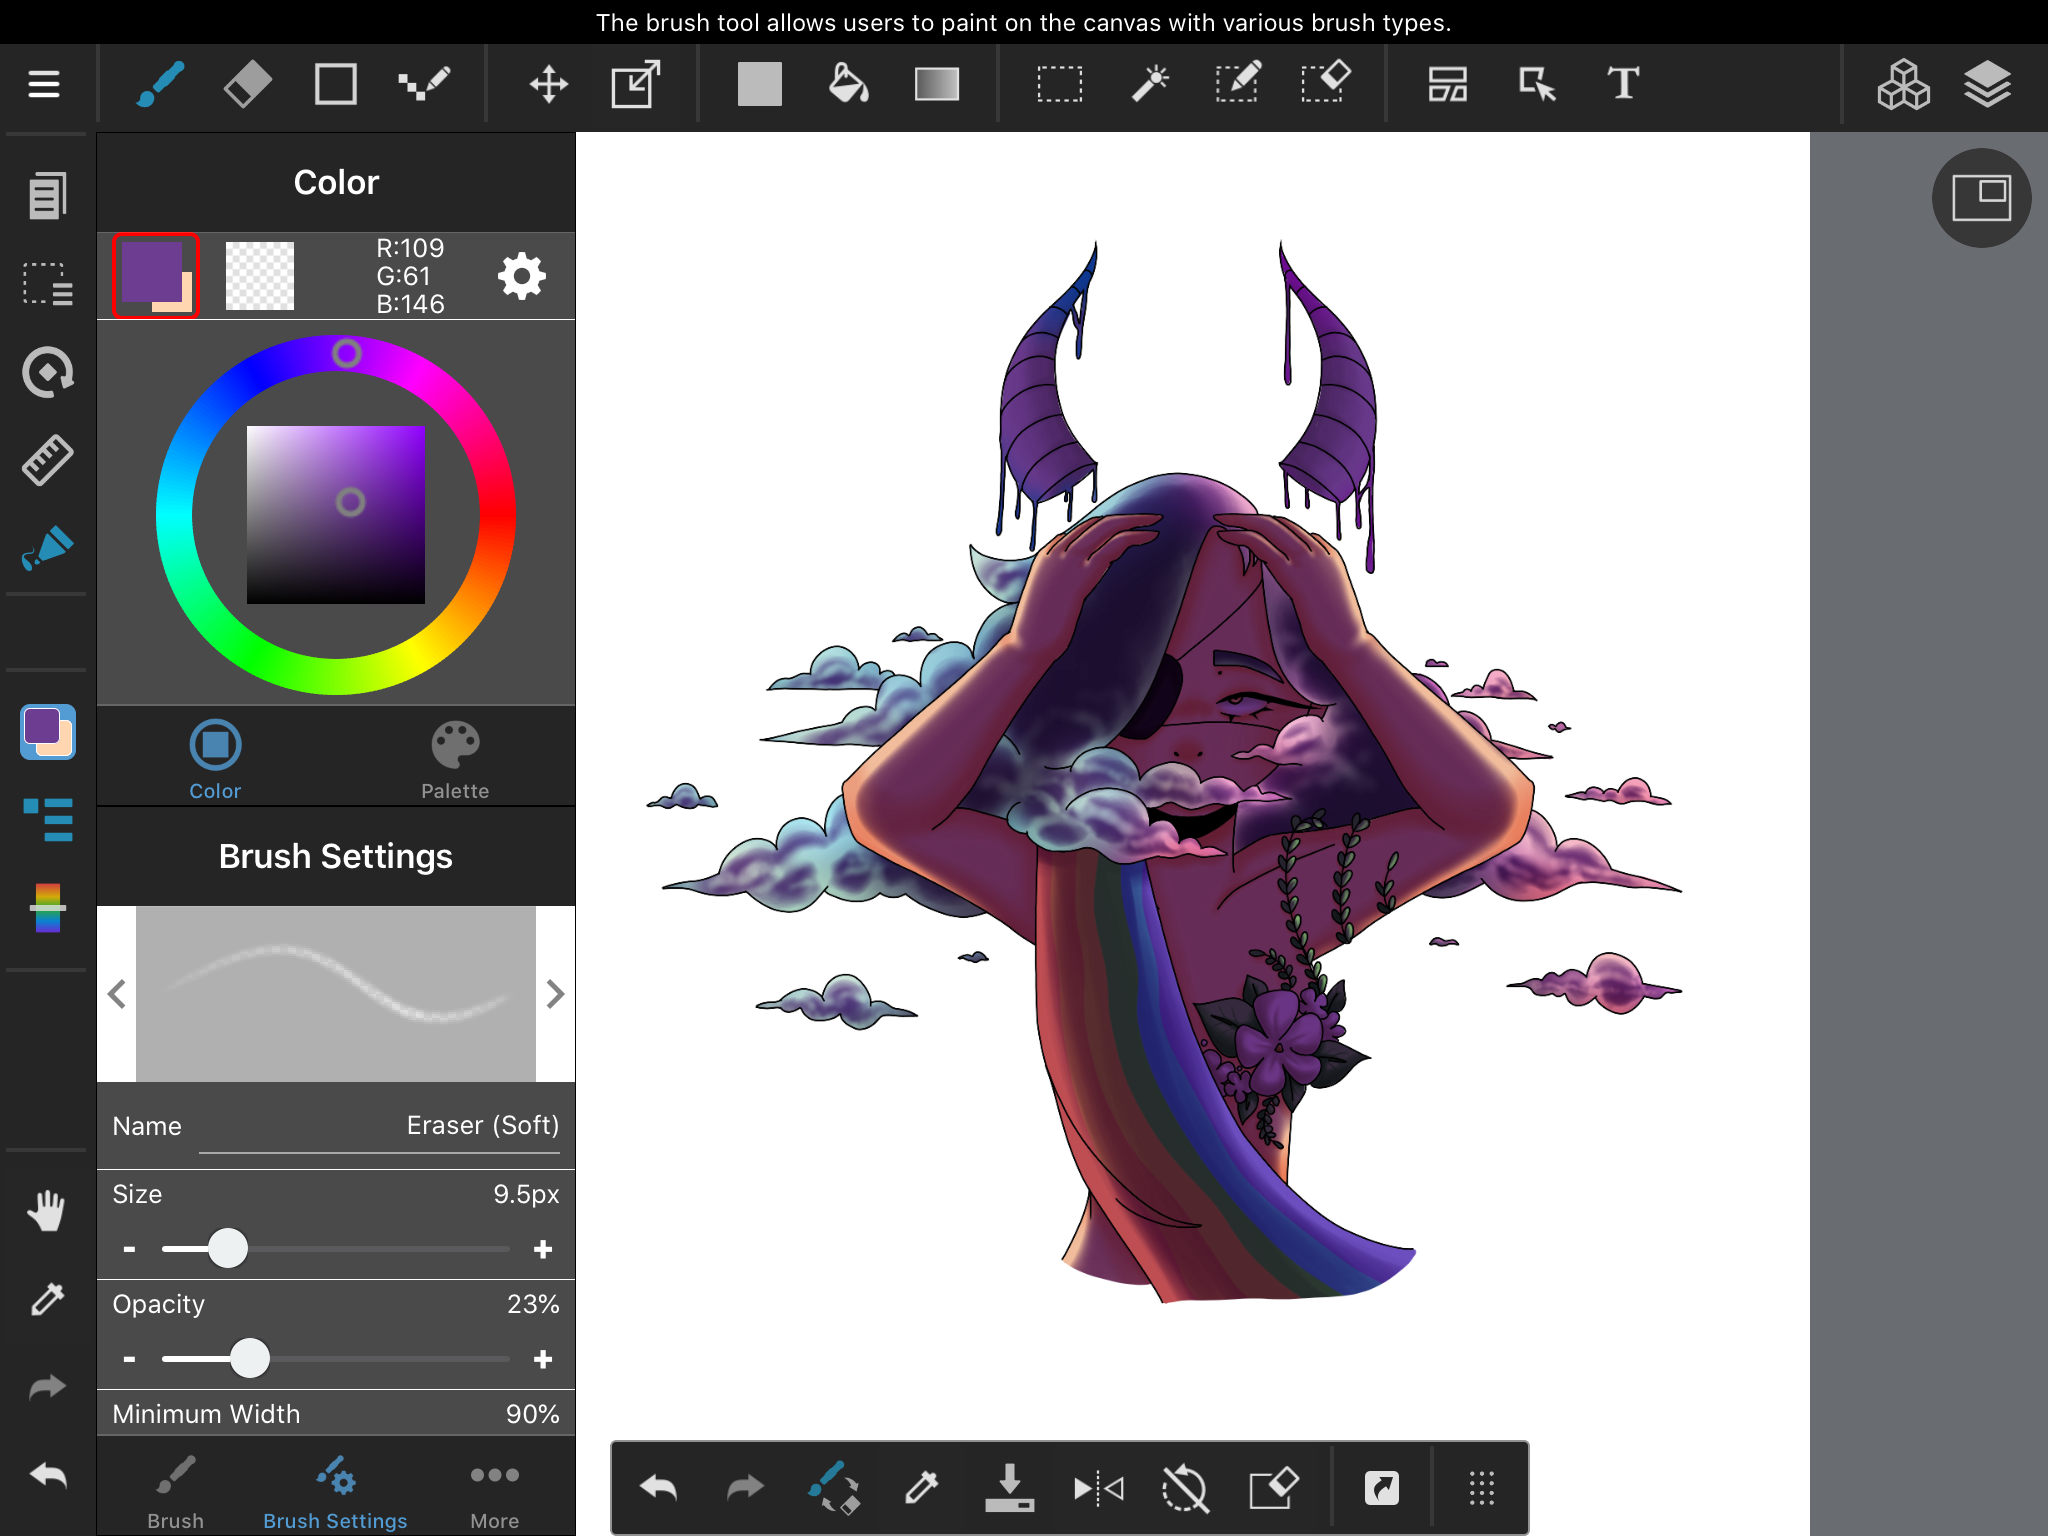Open the hamburger main menu
The width and height of the screenshot is (2048, 1536).
coord(44,84)
